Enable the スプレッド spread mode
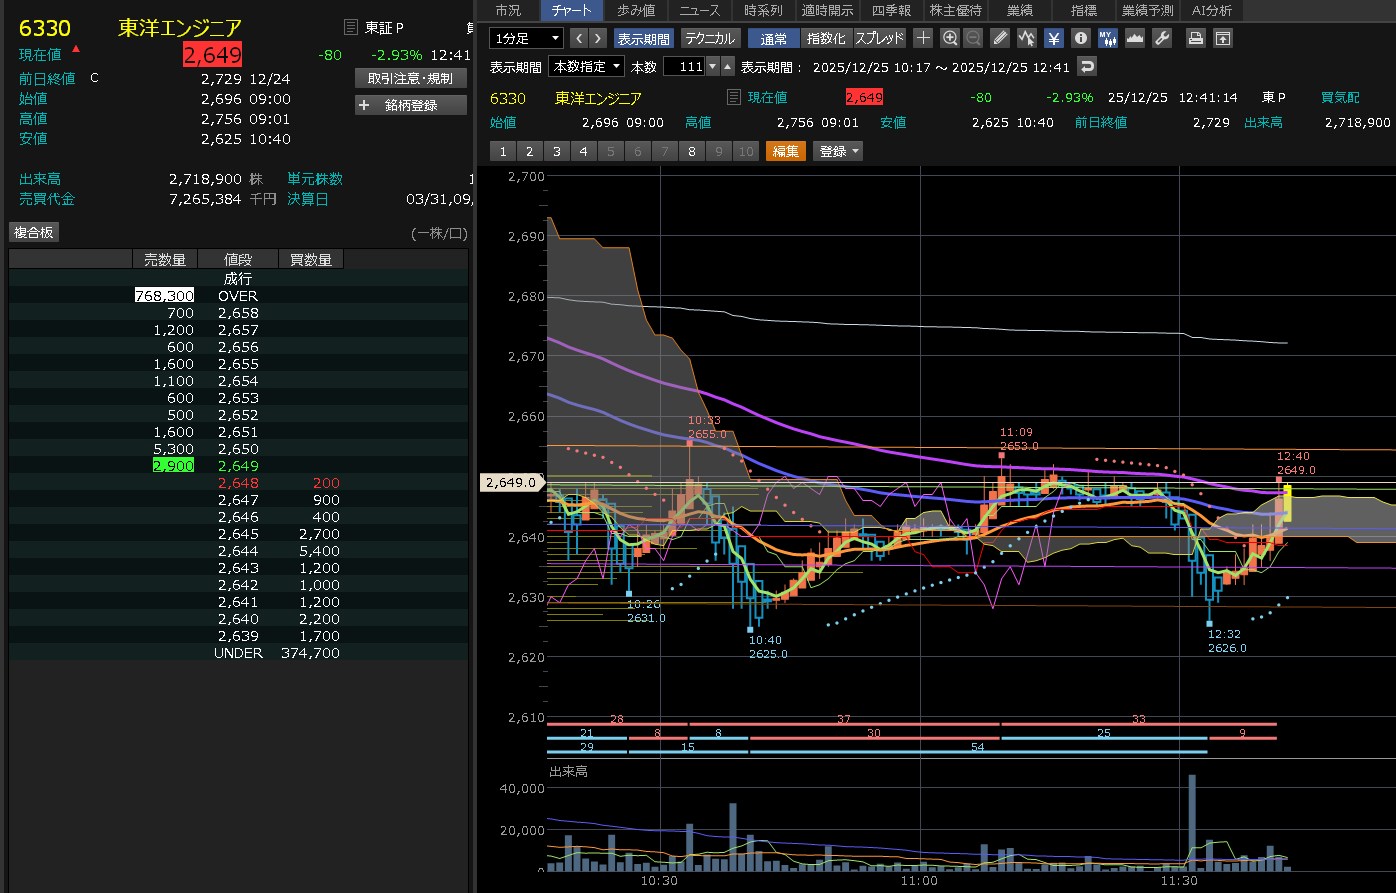Image resolution: width=1396 pixels, height=893 pixels. (x=880, y=38)
